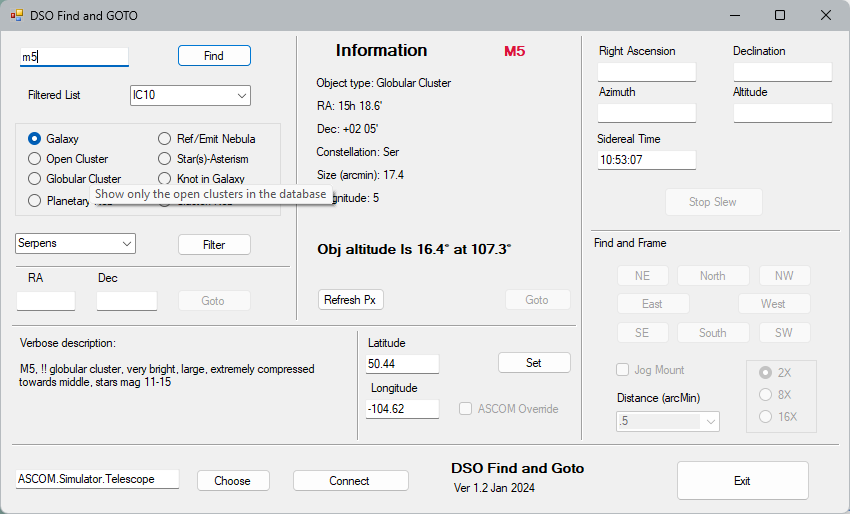Select the Planetary radio button
850x514 pixels.
[34, 201]
